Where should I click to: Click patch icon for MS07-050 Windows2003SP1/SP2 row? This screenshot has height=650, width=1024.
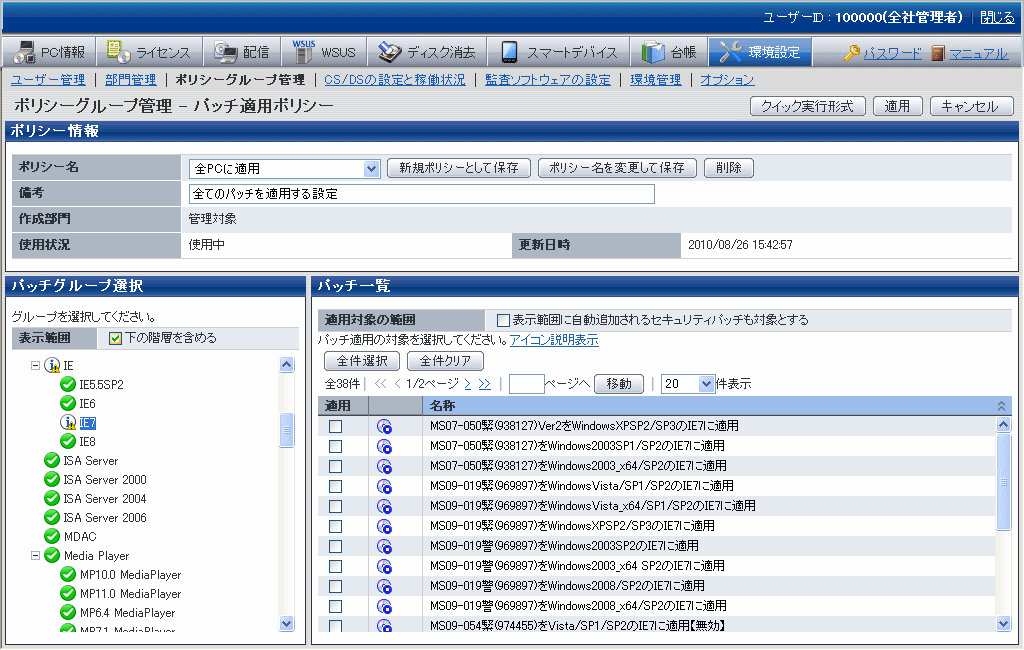pyautogui.click(x=385, y=446)
